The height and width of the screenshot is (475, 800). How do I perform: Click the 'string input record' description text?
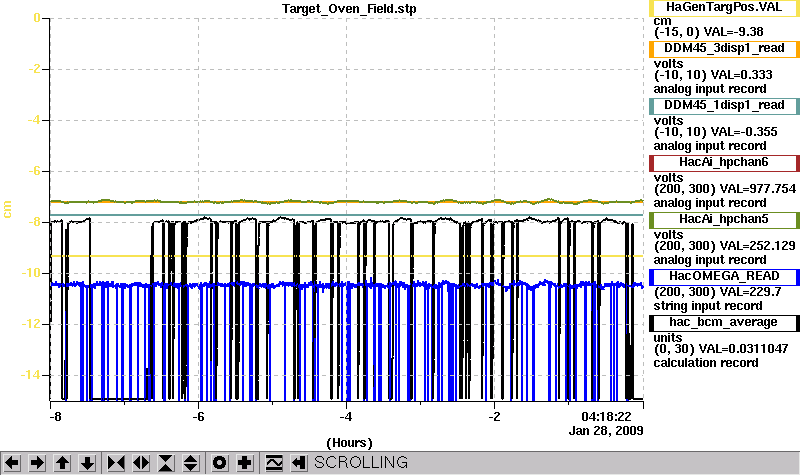click(708, 306)
